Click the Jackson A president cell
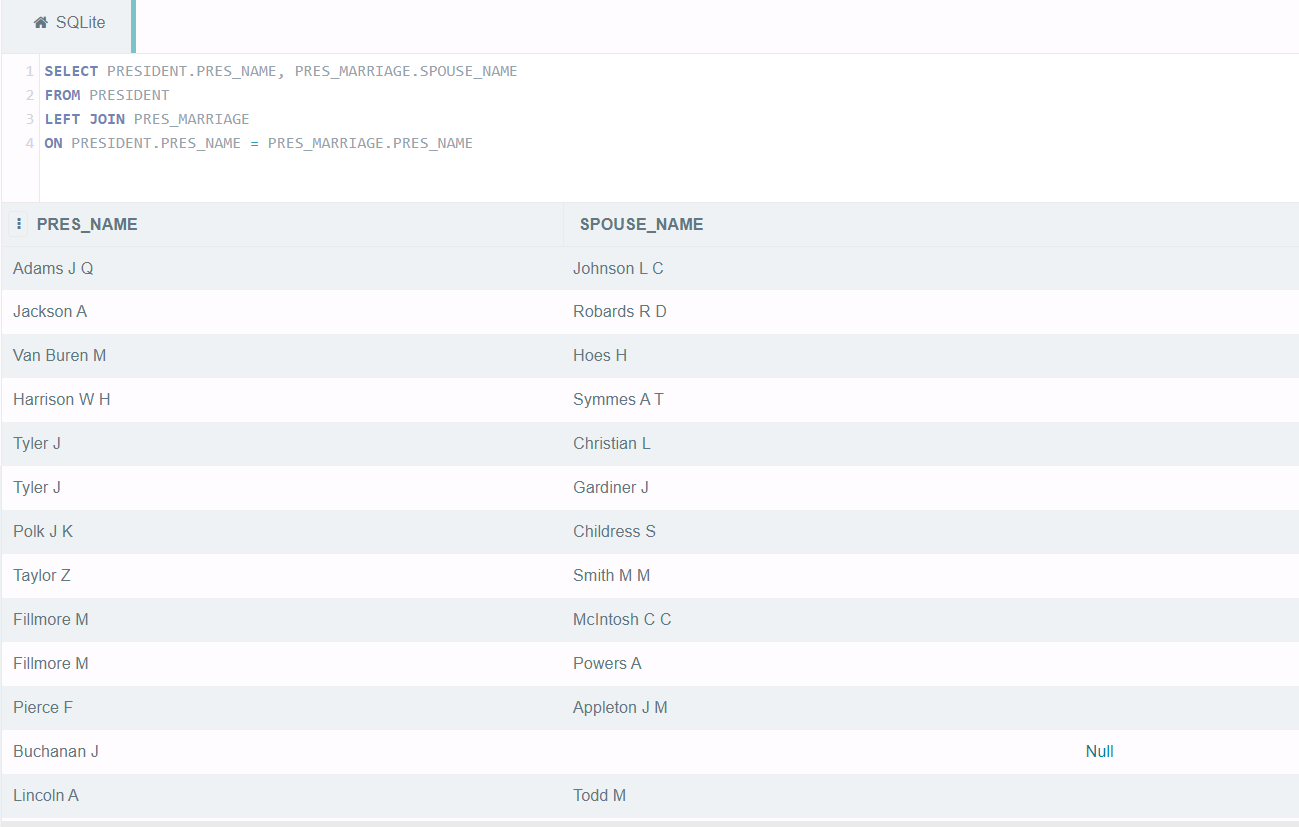Image resolution: width=1299 pixels, height=827 pixels. (x=283, y=312)
